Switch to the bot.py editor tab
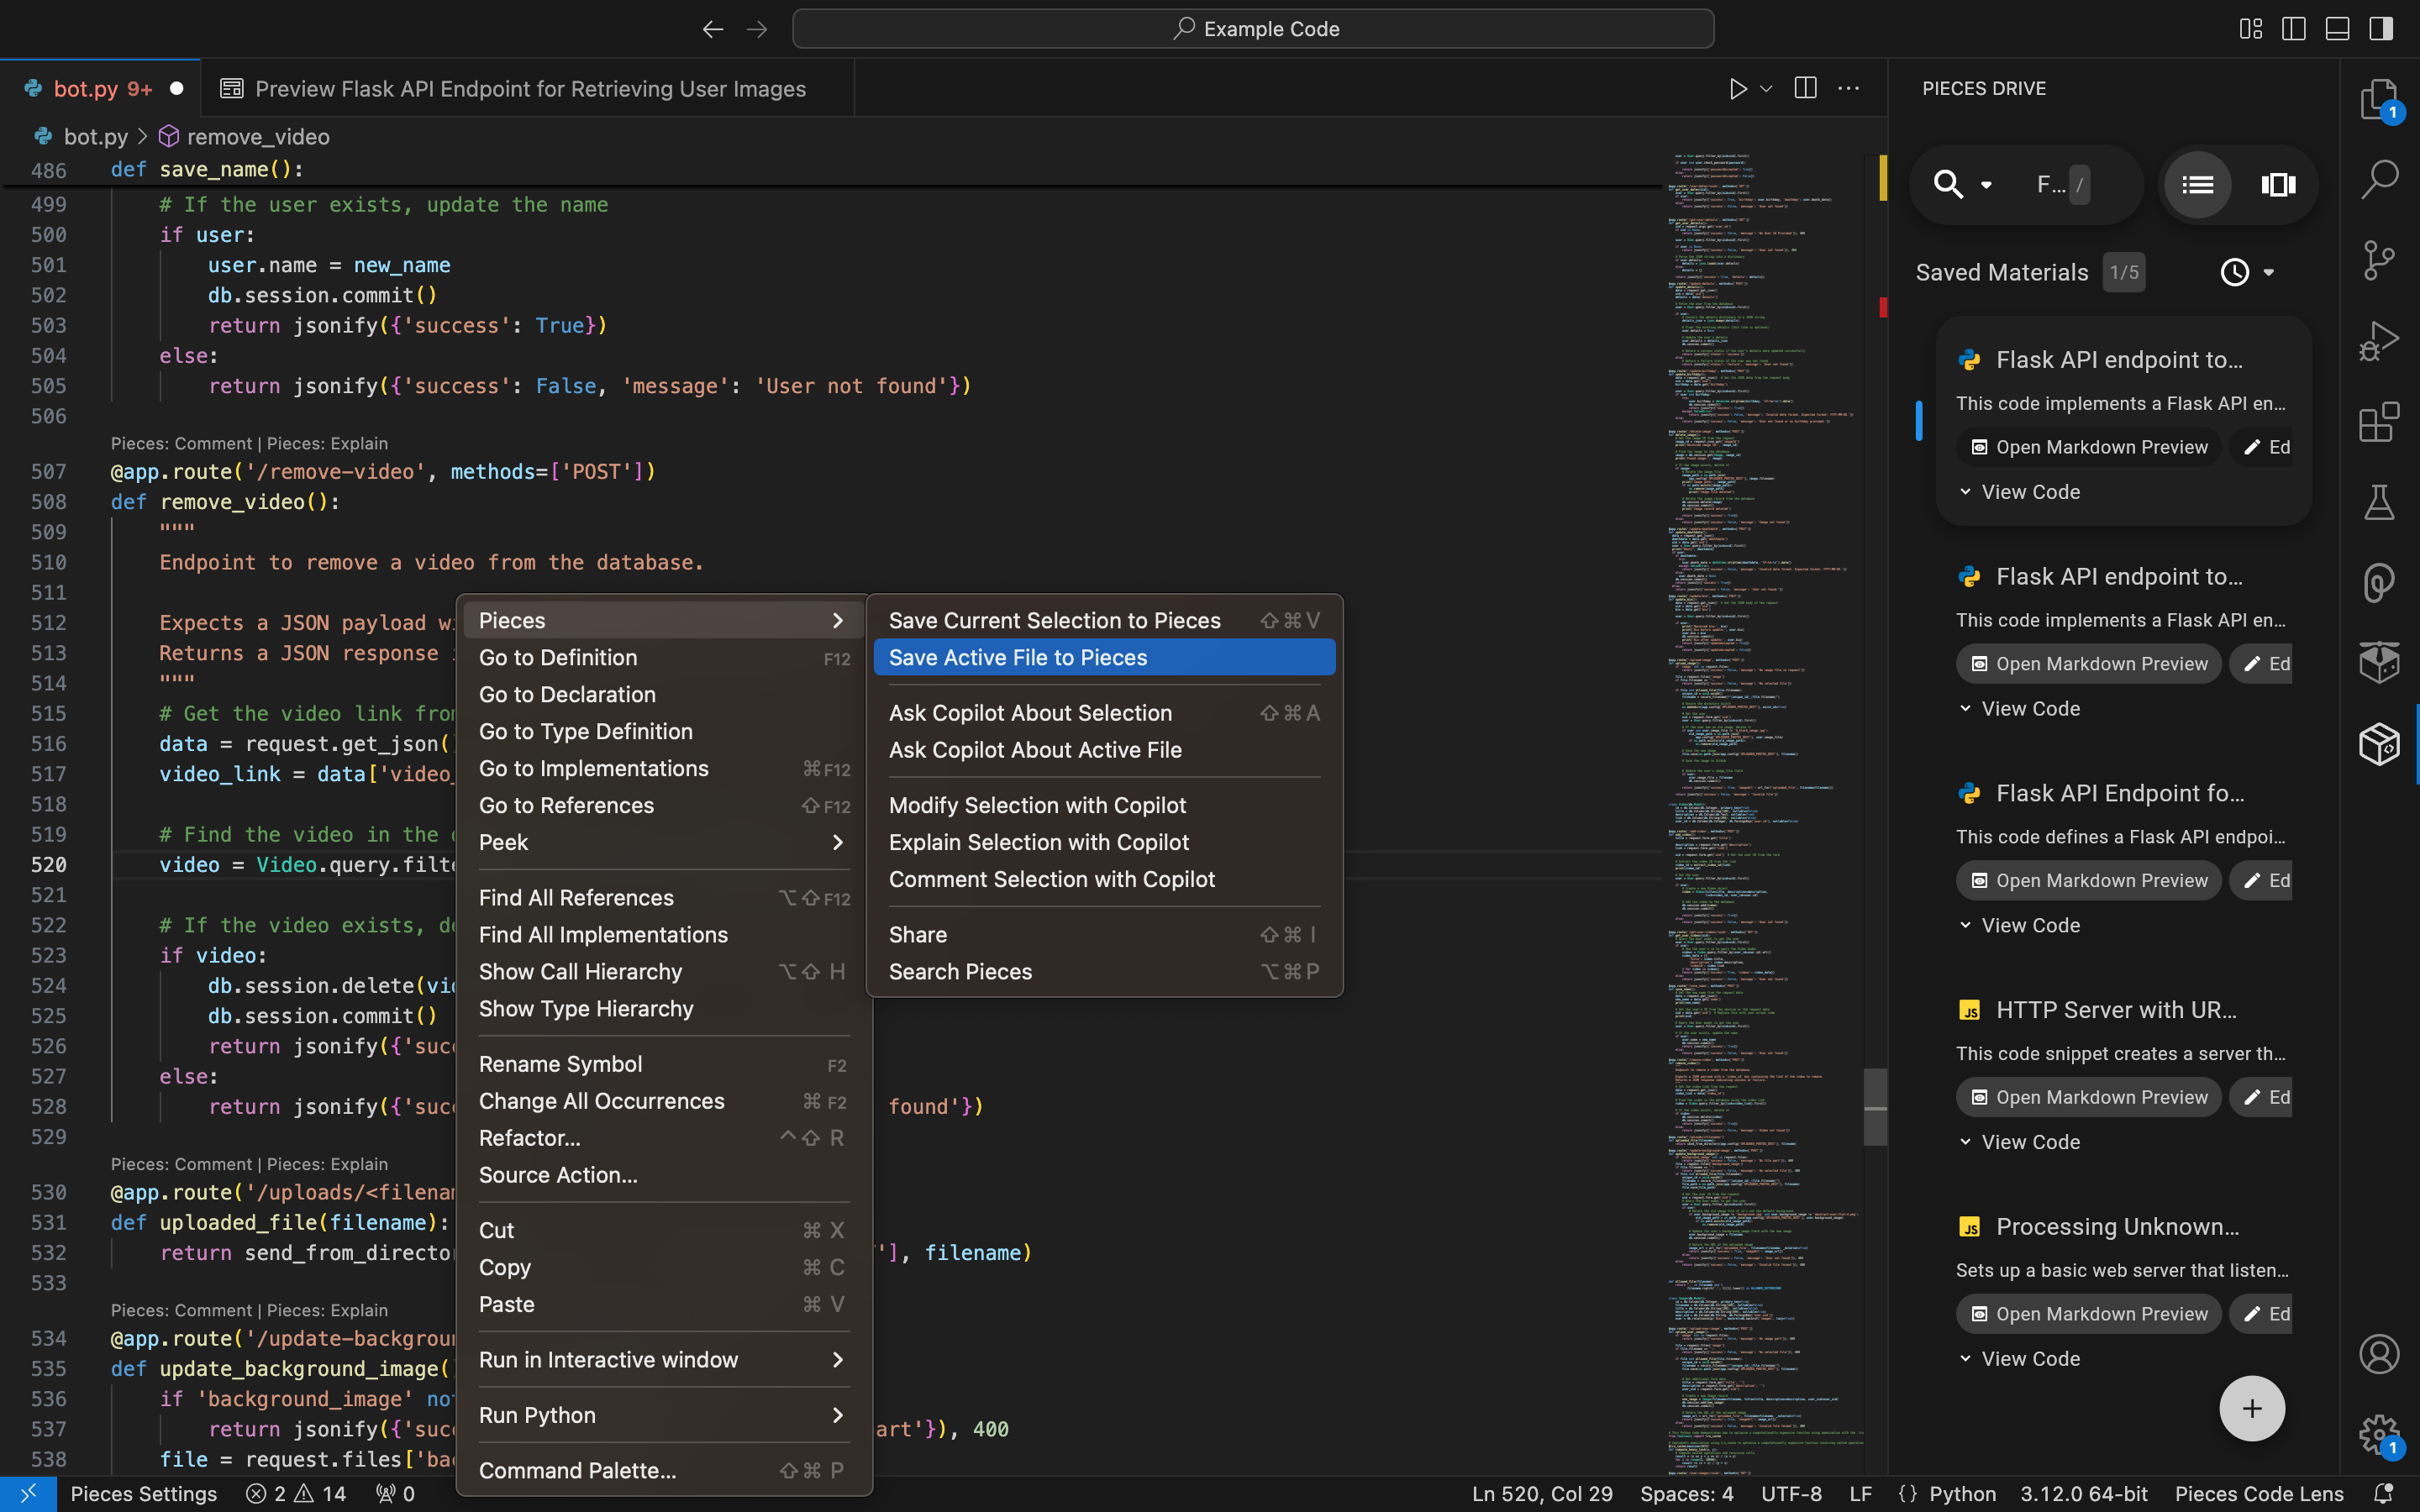 point(100,89)
